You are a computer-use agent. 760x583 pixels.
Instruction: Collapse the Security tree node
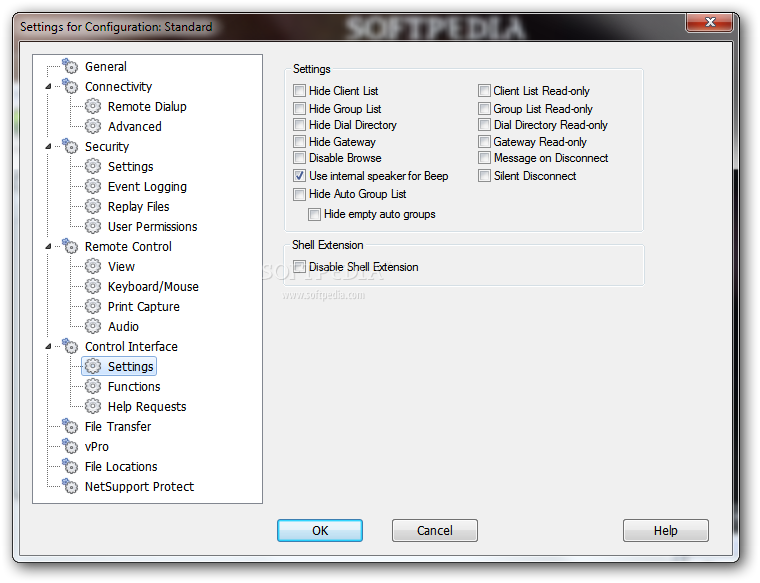click(48, 146)
